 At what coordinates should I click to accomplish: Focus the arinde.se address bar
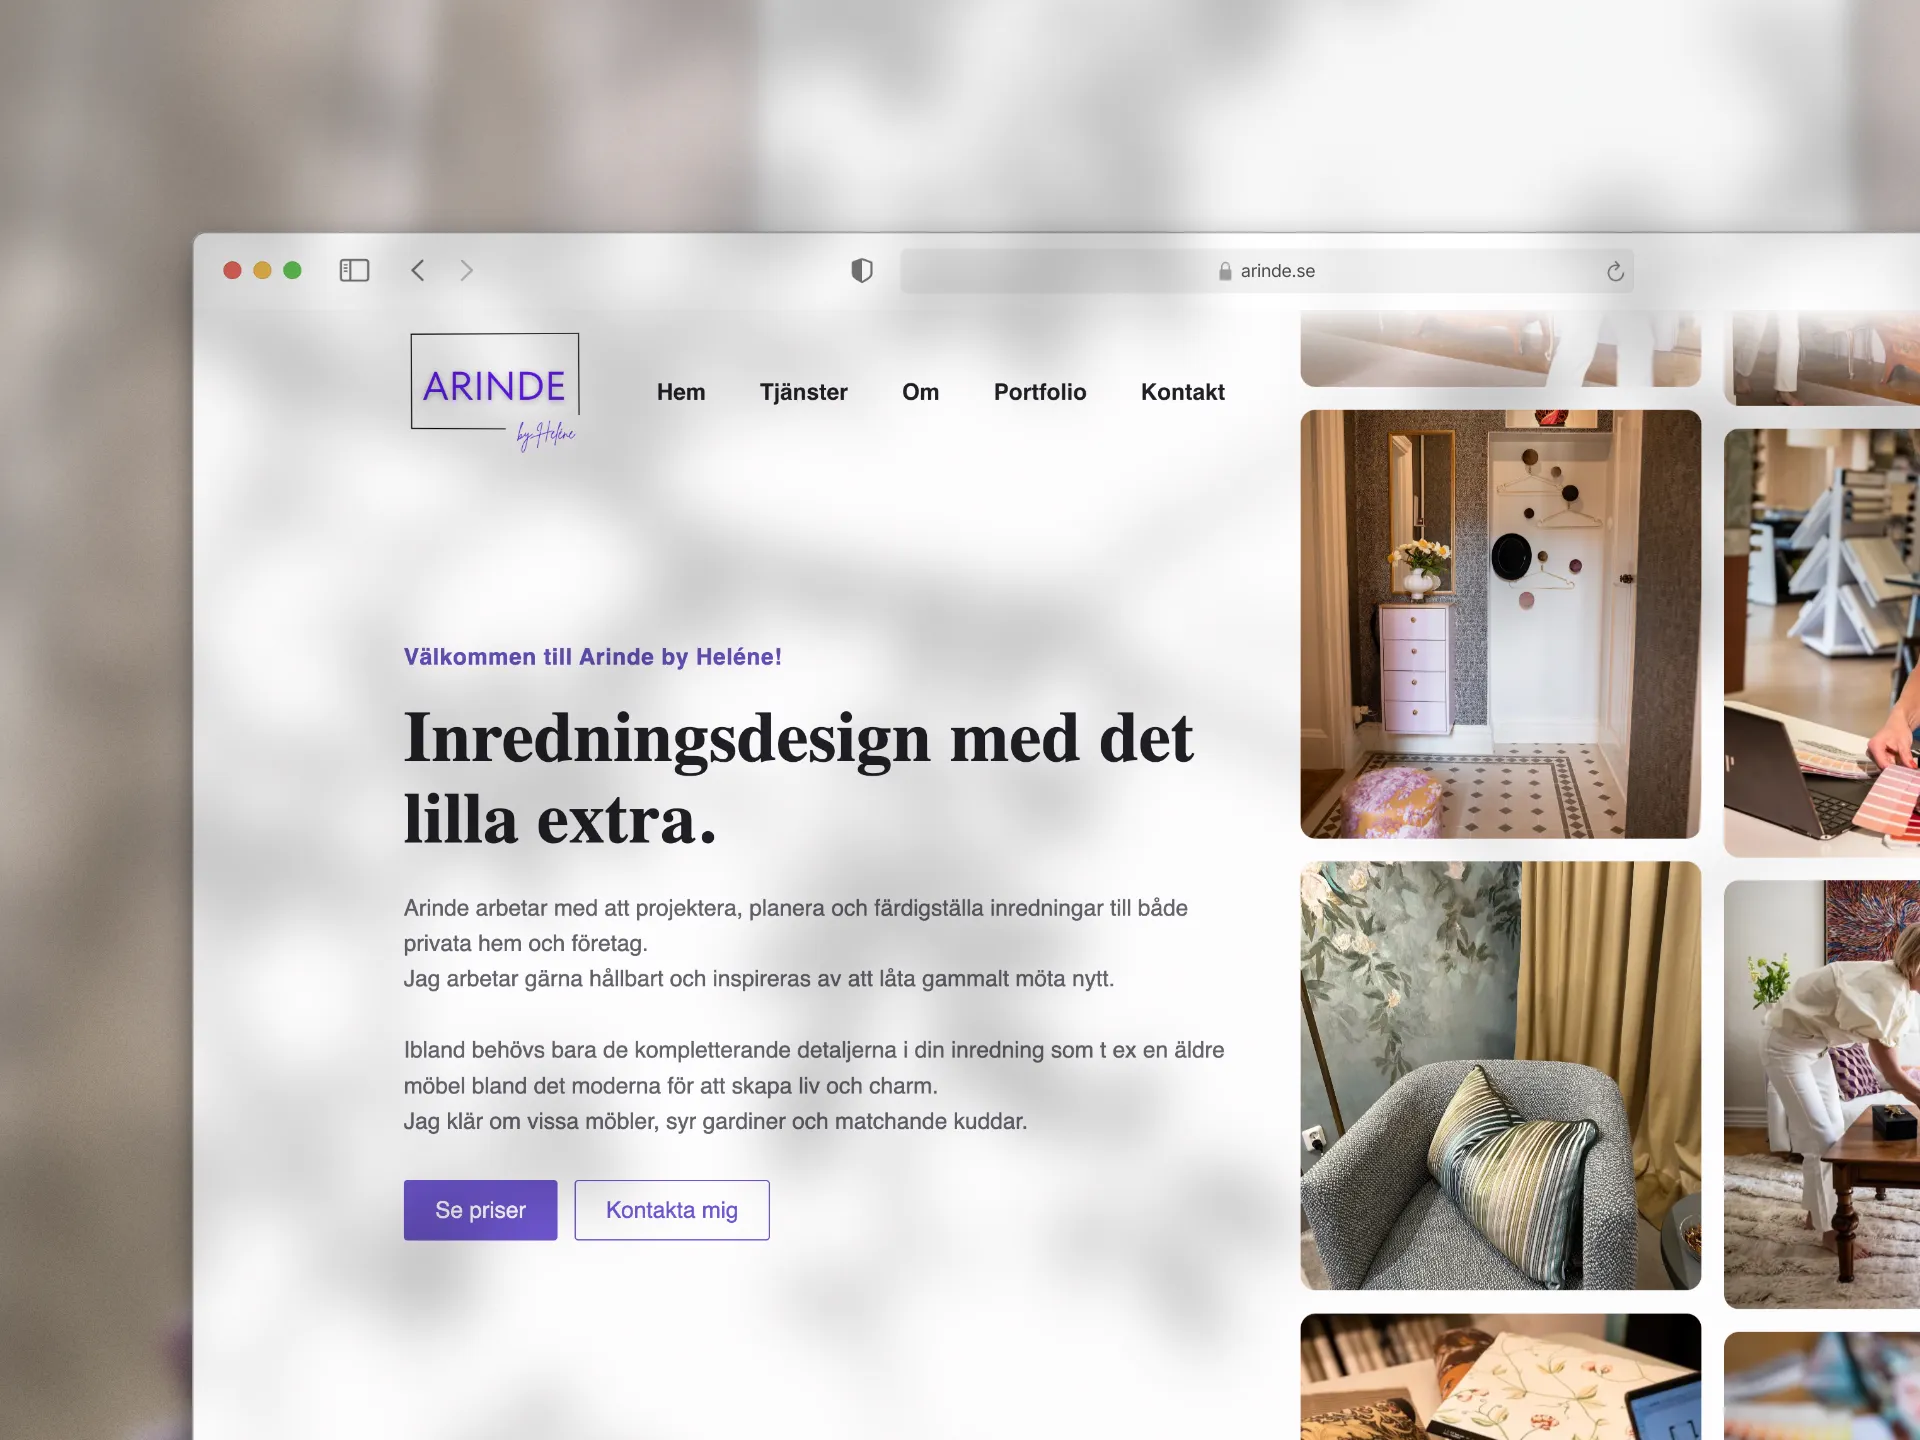1267,271
